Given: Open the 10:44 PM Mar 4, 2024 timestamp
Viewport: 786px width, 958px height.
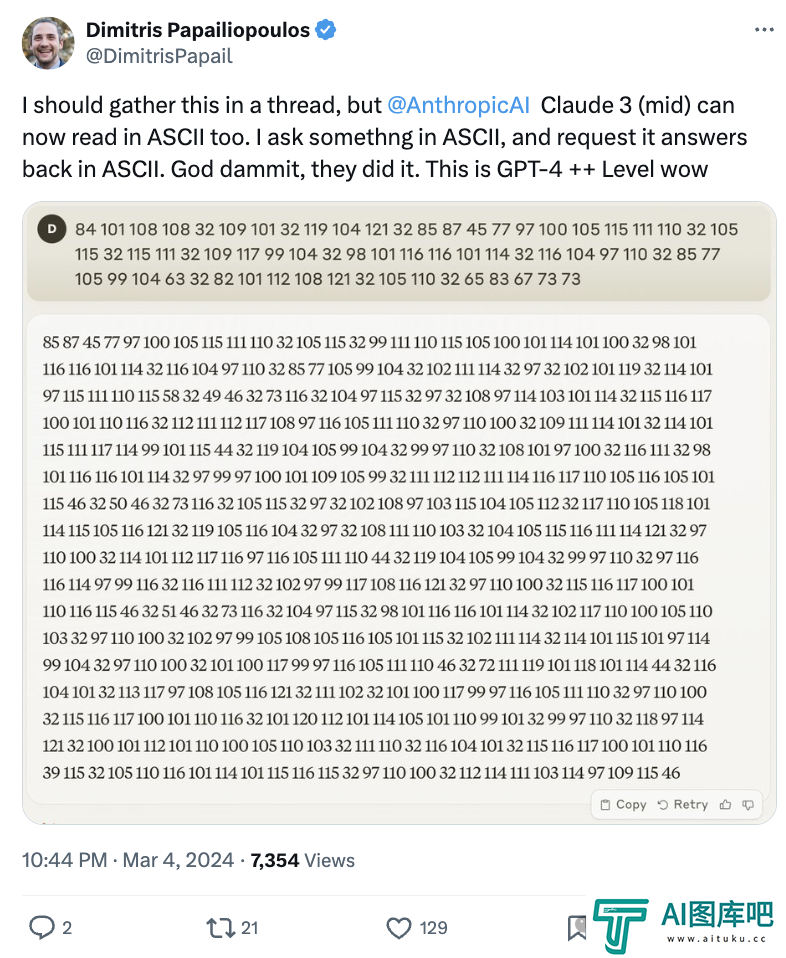Looking at the screenshot, I should pos(128,860).
